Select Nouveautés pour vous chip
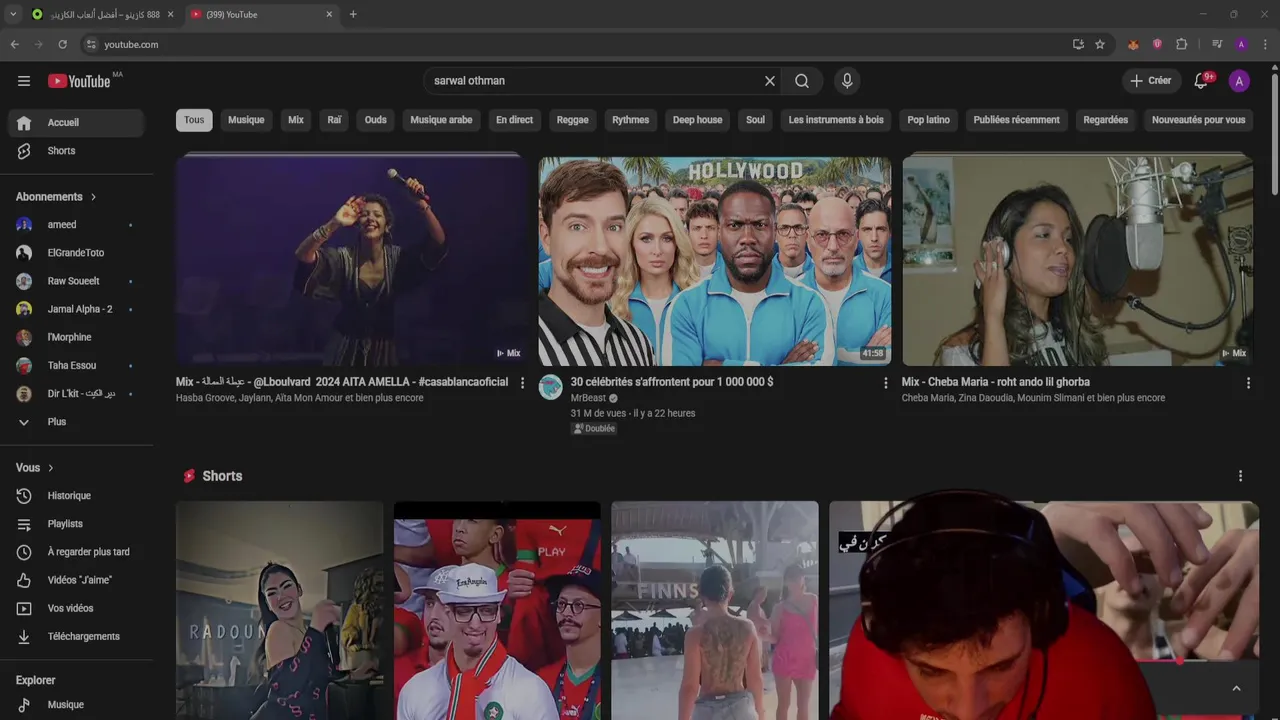1280x720 pixels. (1199, 120)
